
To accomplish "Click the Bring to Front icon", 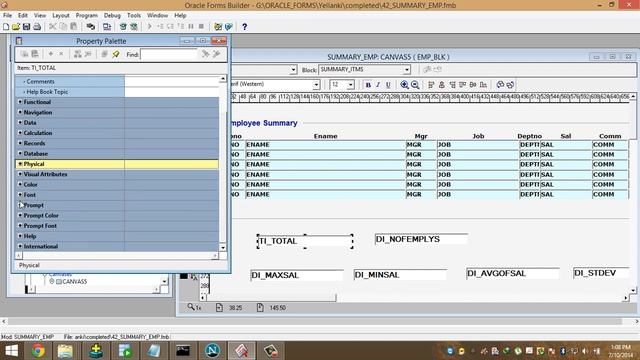I will click(500, 85).
